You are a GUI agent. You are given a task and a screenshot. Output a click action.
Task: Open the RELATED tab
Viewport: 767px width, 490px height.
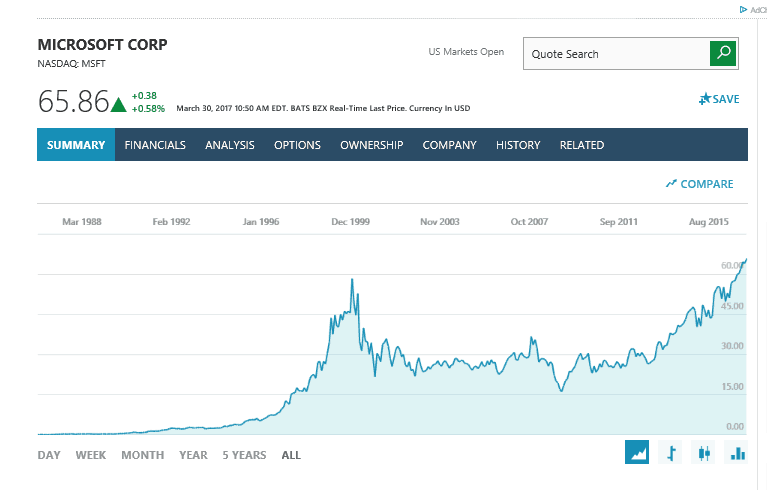(x=582, y=145)
